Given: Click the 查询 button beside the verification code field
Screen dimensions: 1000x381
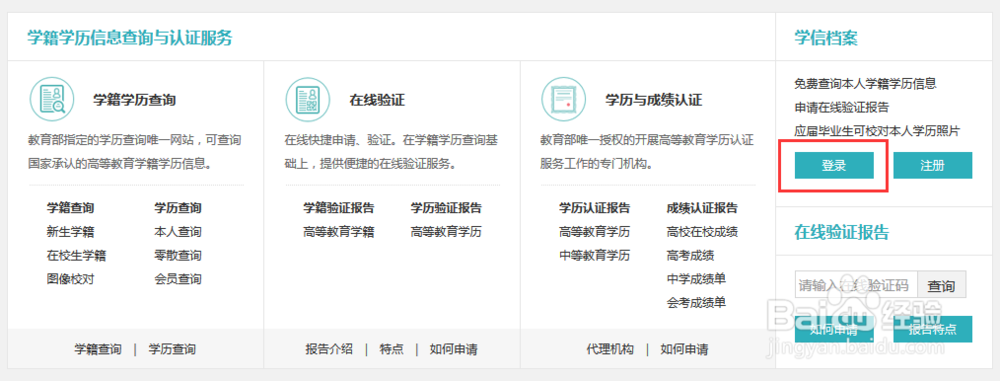Looking at the screenshot, I should [x=941, y=285].
